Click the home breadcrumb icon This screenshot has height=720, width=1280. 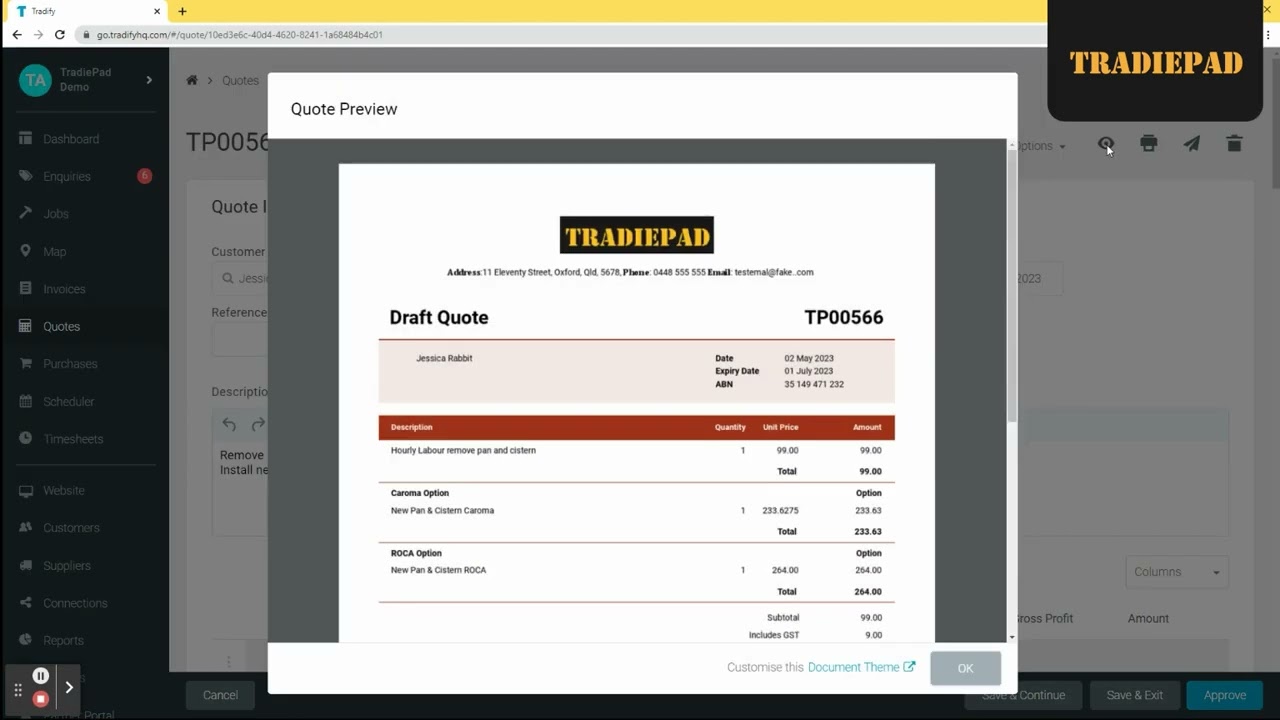(192, 80)
